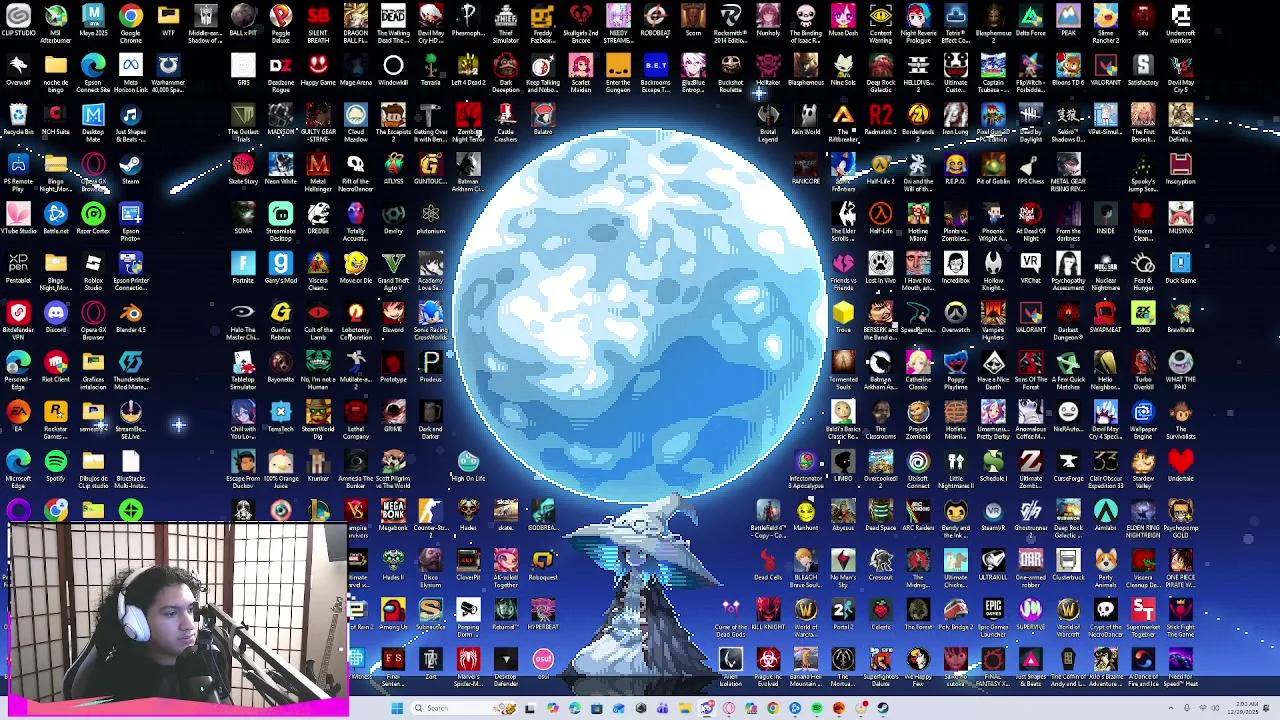Click the system clock in the taskbar
The width and height of the screenshot is (1280, 720).
point(1248,708)
